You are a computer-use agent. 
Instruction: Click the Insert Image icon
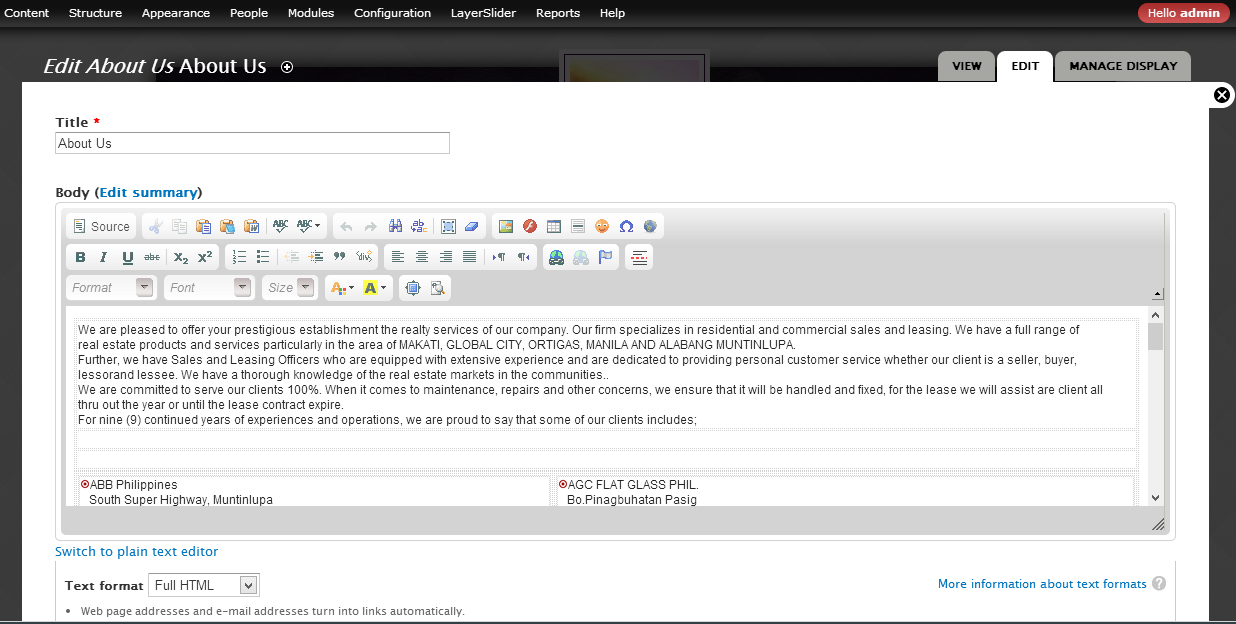[506, 226]
